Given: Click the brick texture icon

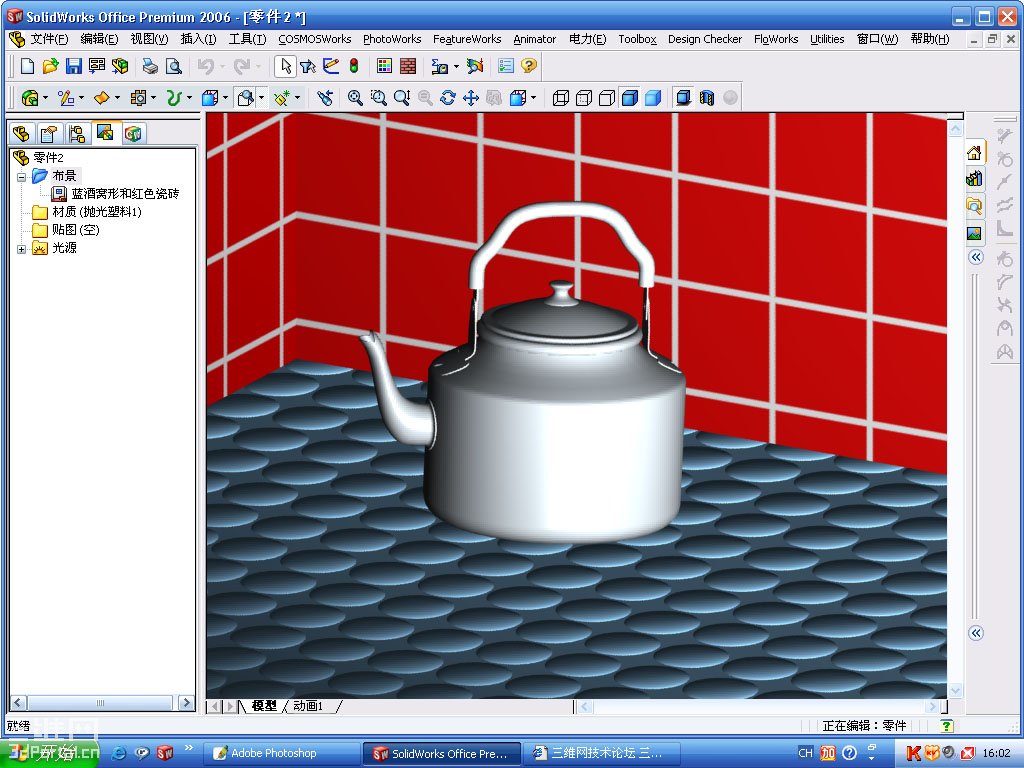Looking at the screenshot, I should [x=408, y=66].
